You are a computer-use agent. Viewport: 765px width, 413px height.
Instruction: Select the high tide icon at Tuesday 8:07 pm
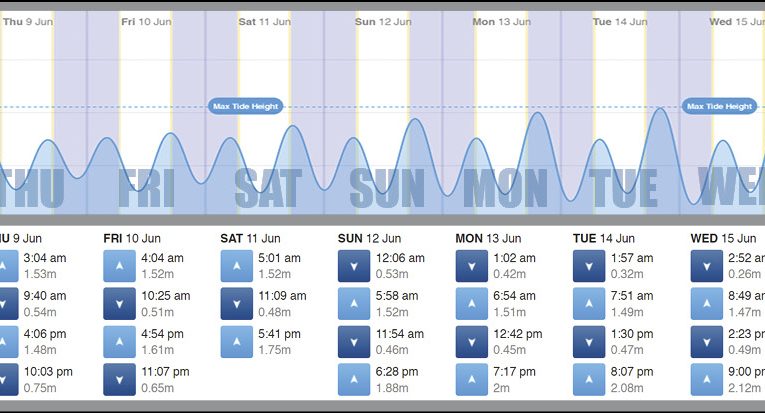588,379
